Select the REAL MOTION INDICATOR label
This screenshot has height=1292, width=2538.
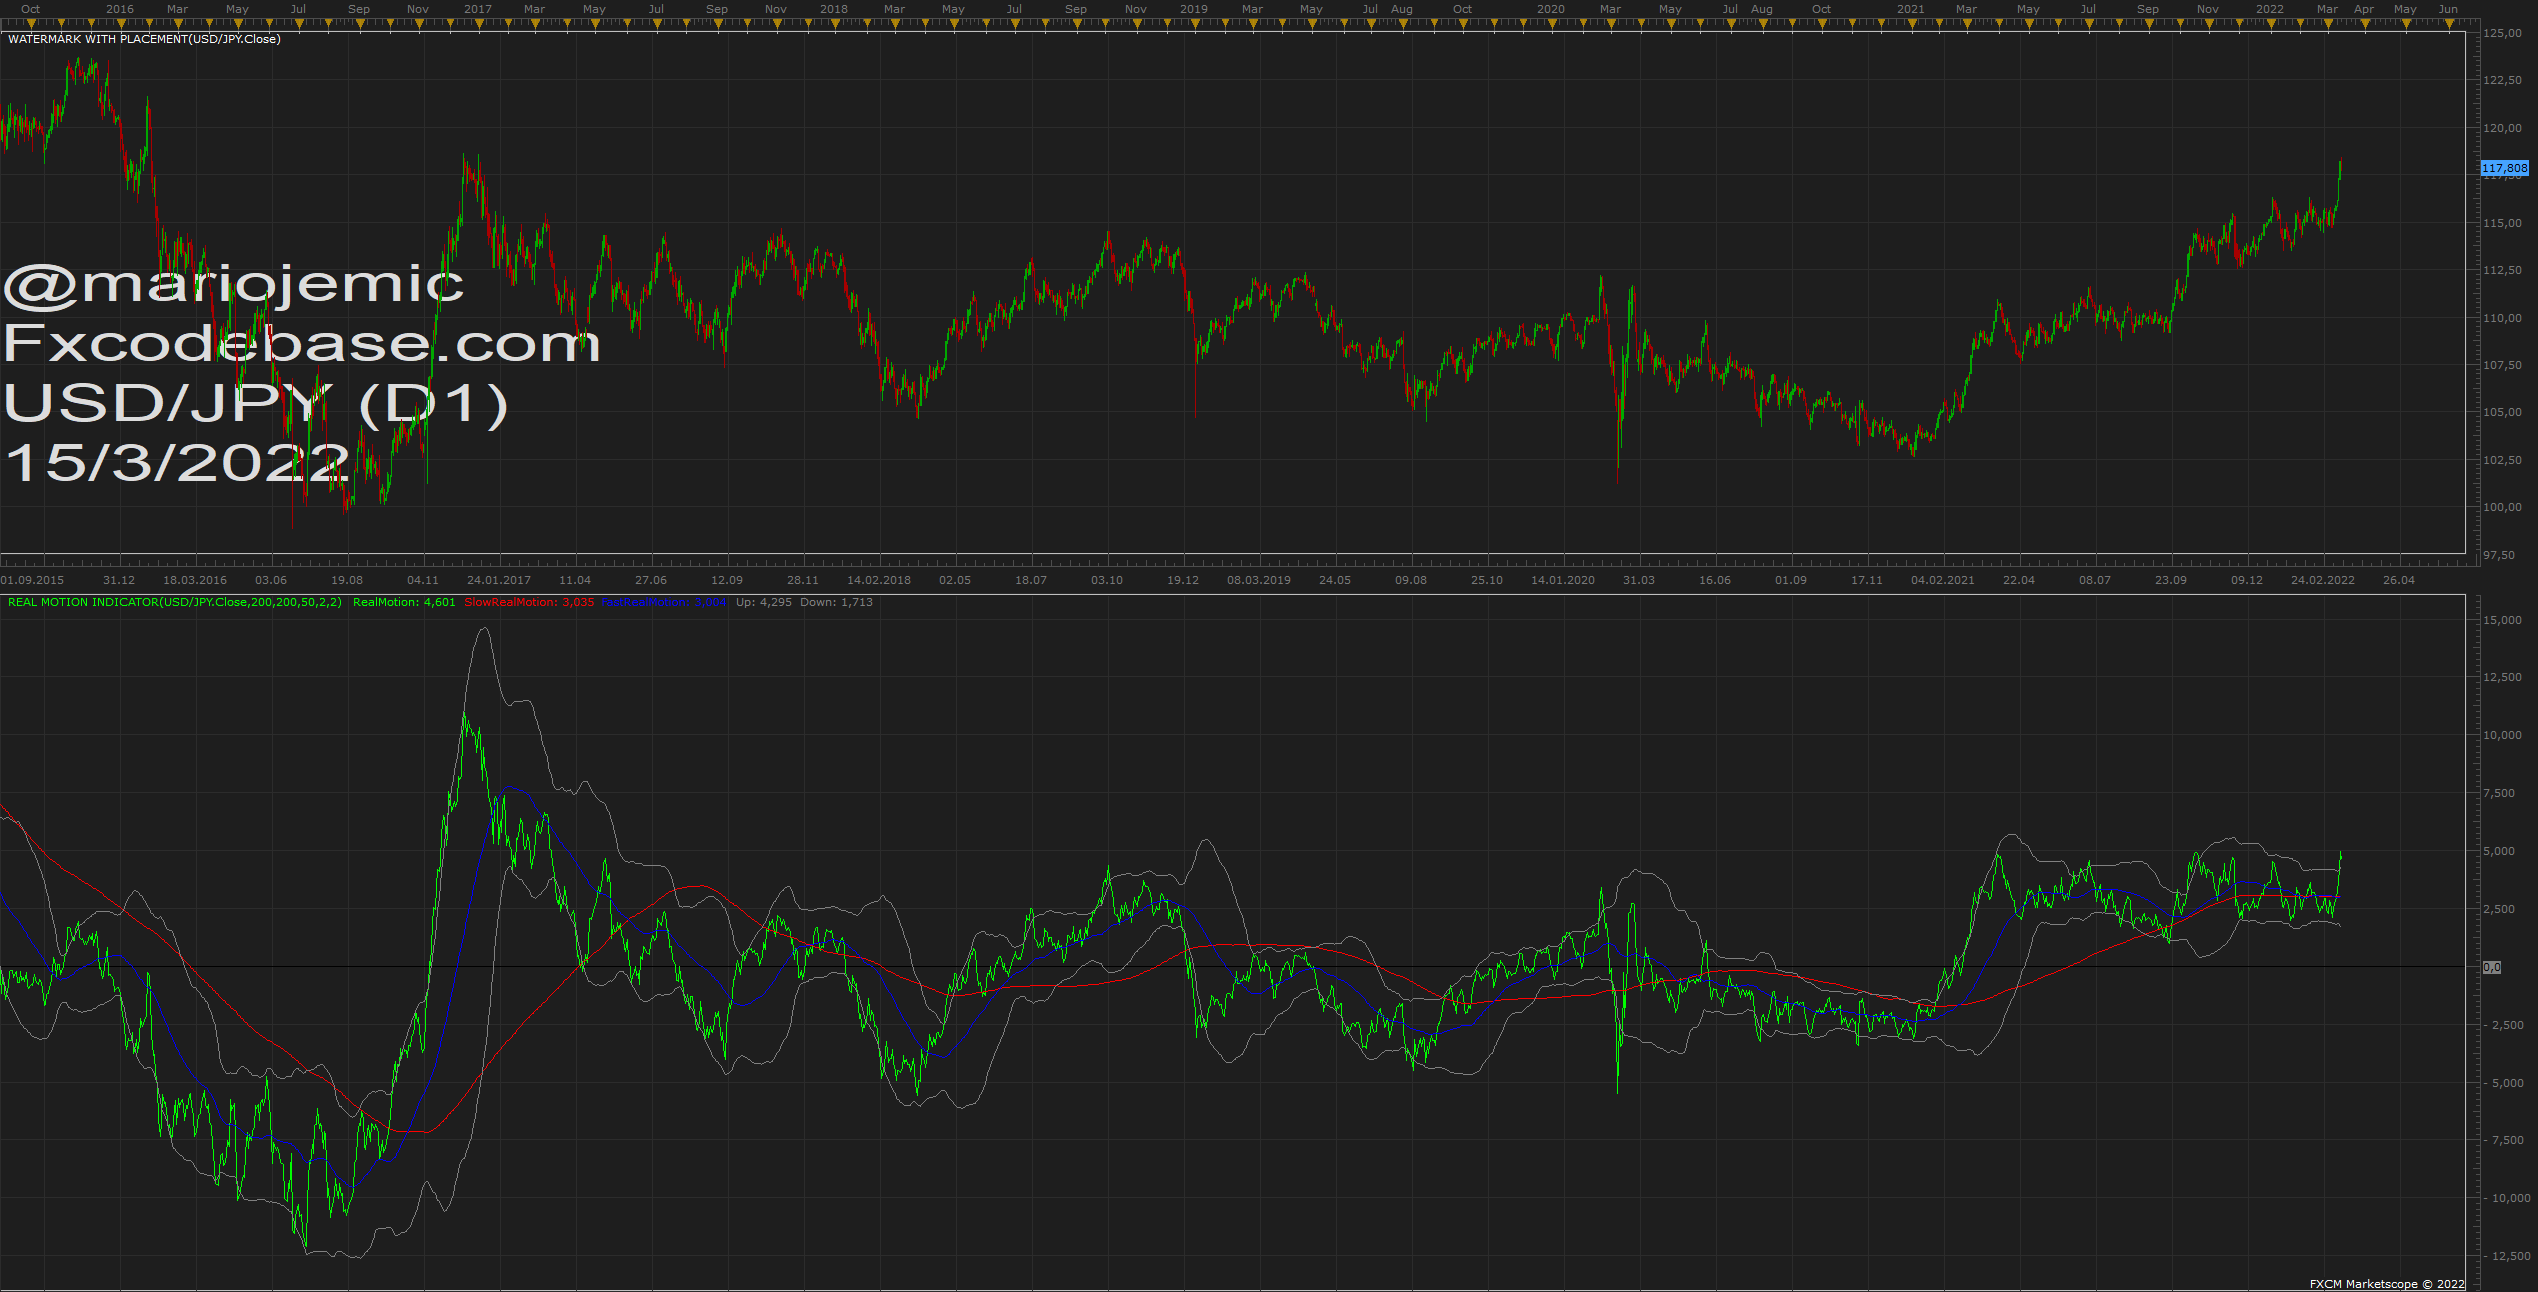point(175,602)
